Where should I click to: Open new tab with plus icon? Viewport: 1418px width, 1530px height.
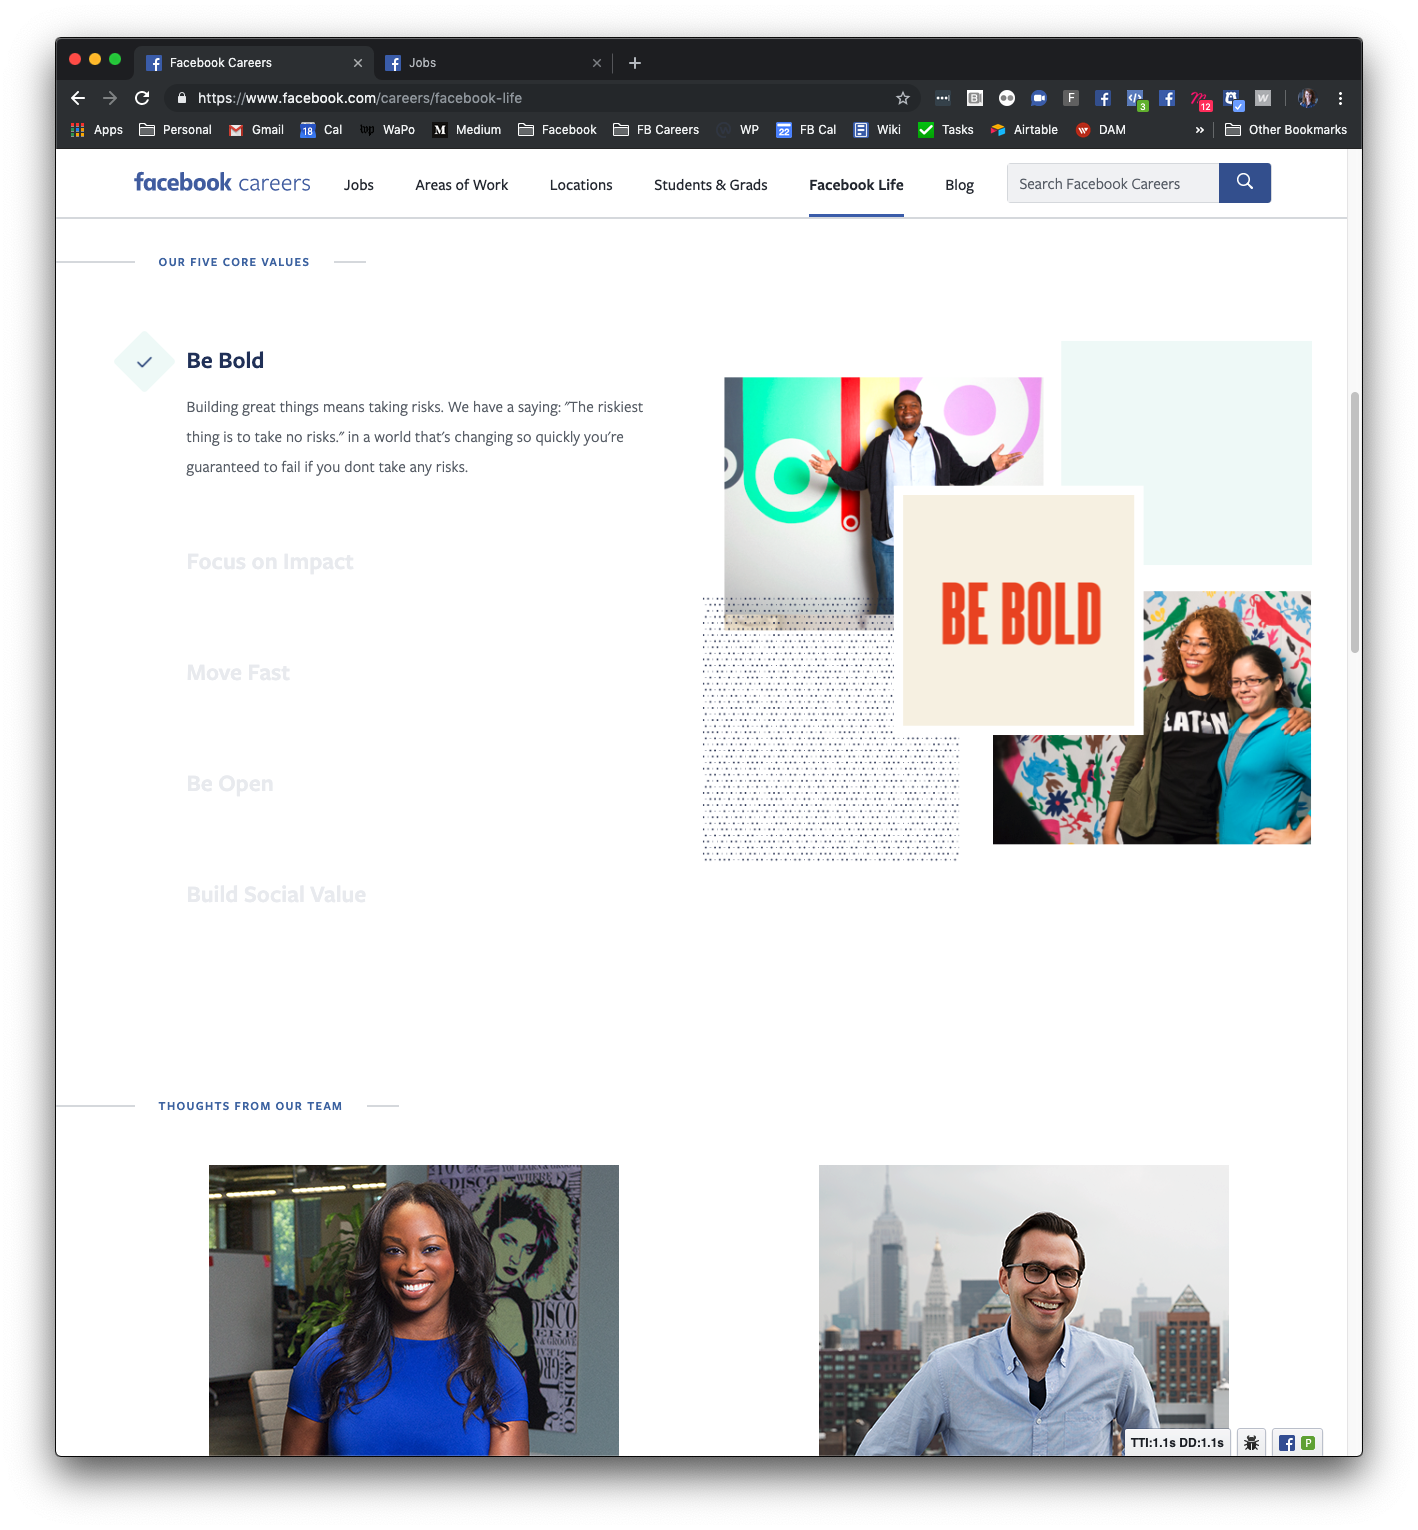pos(635,63)
